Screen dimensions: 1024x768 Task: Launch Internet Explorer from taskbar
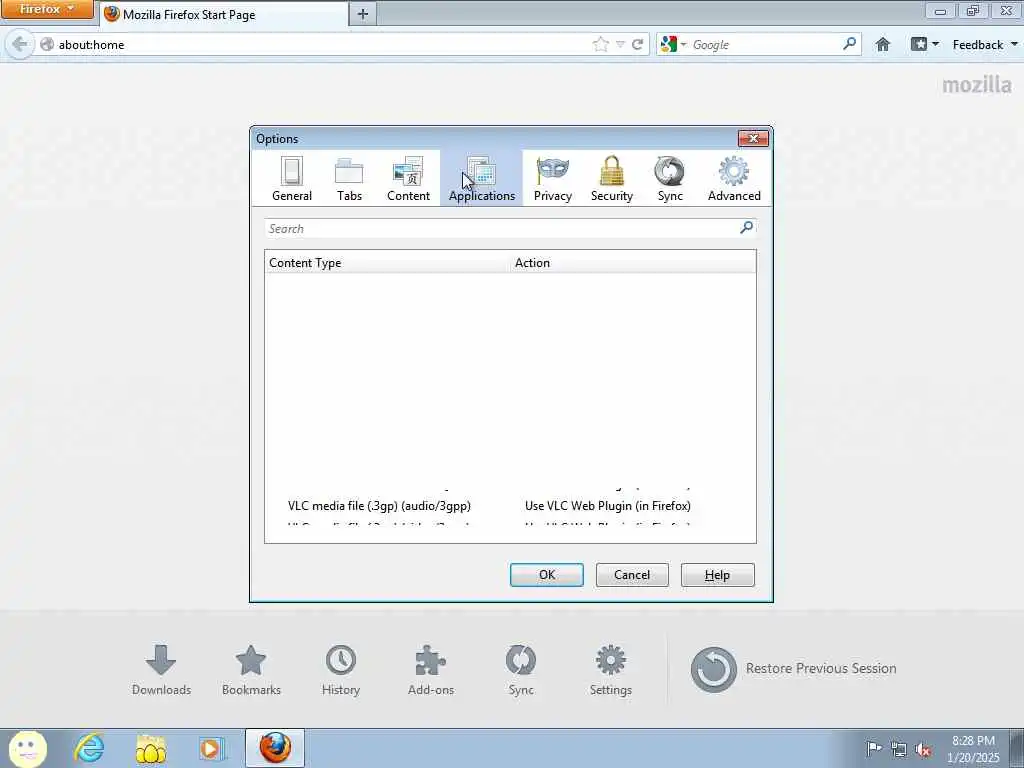pos(89,748)
